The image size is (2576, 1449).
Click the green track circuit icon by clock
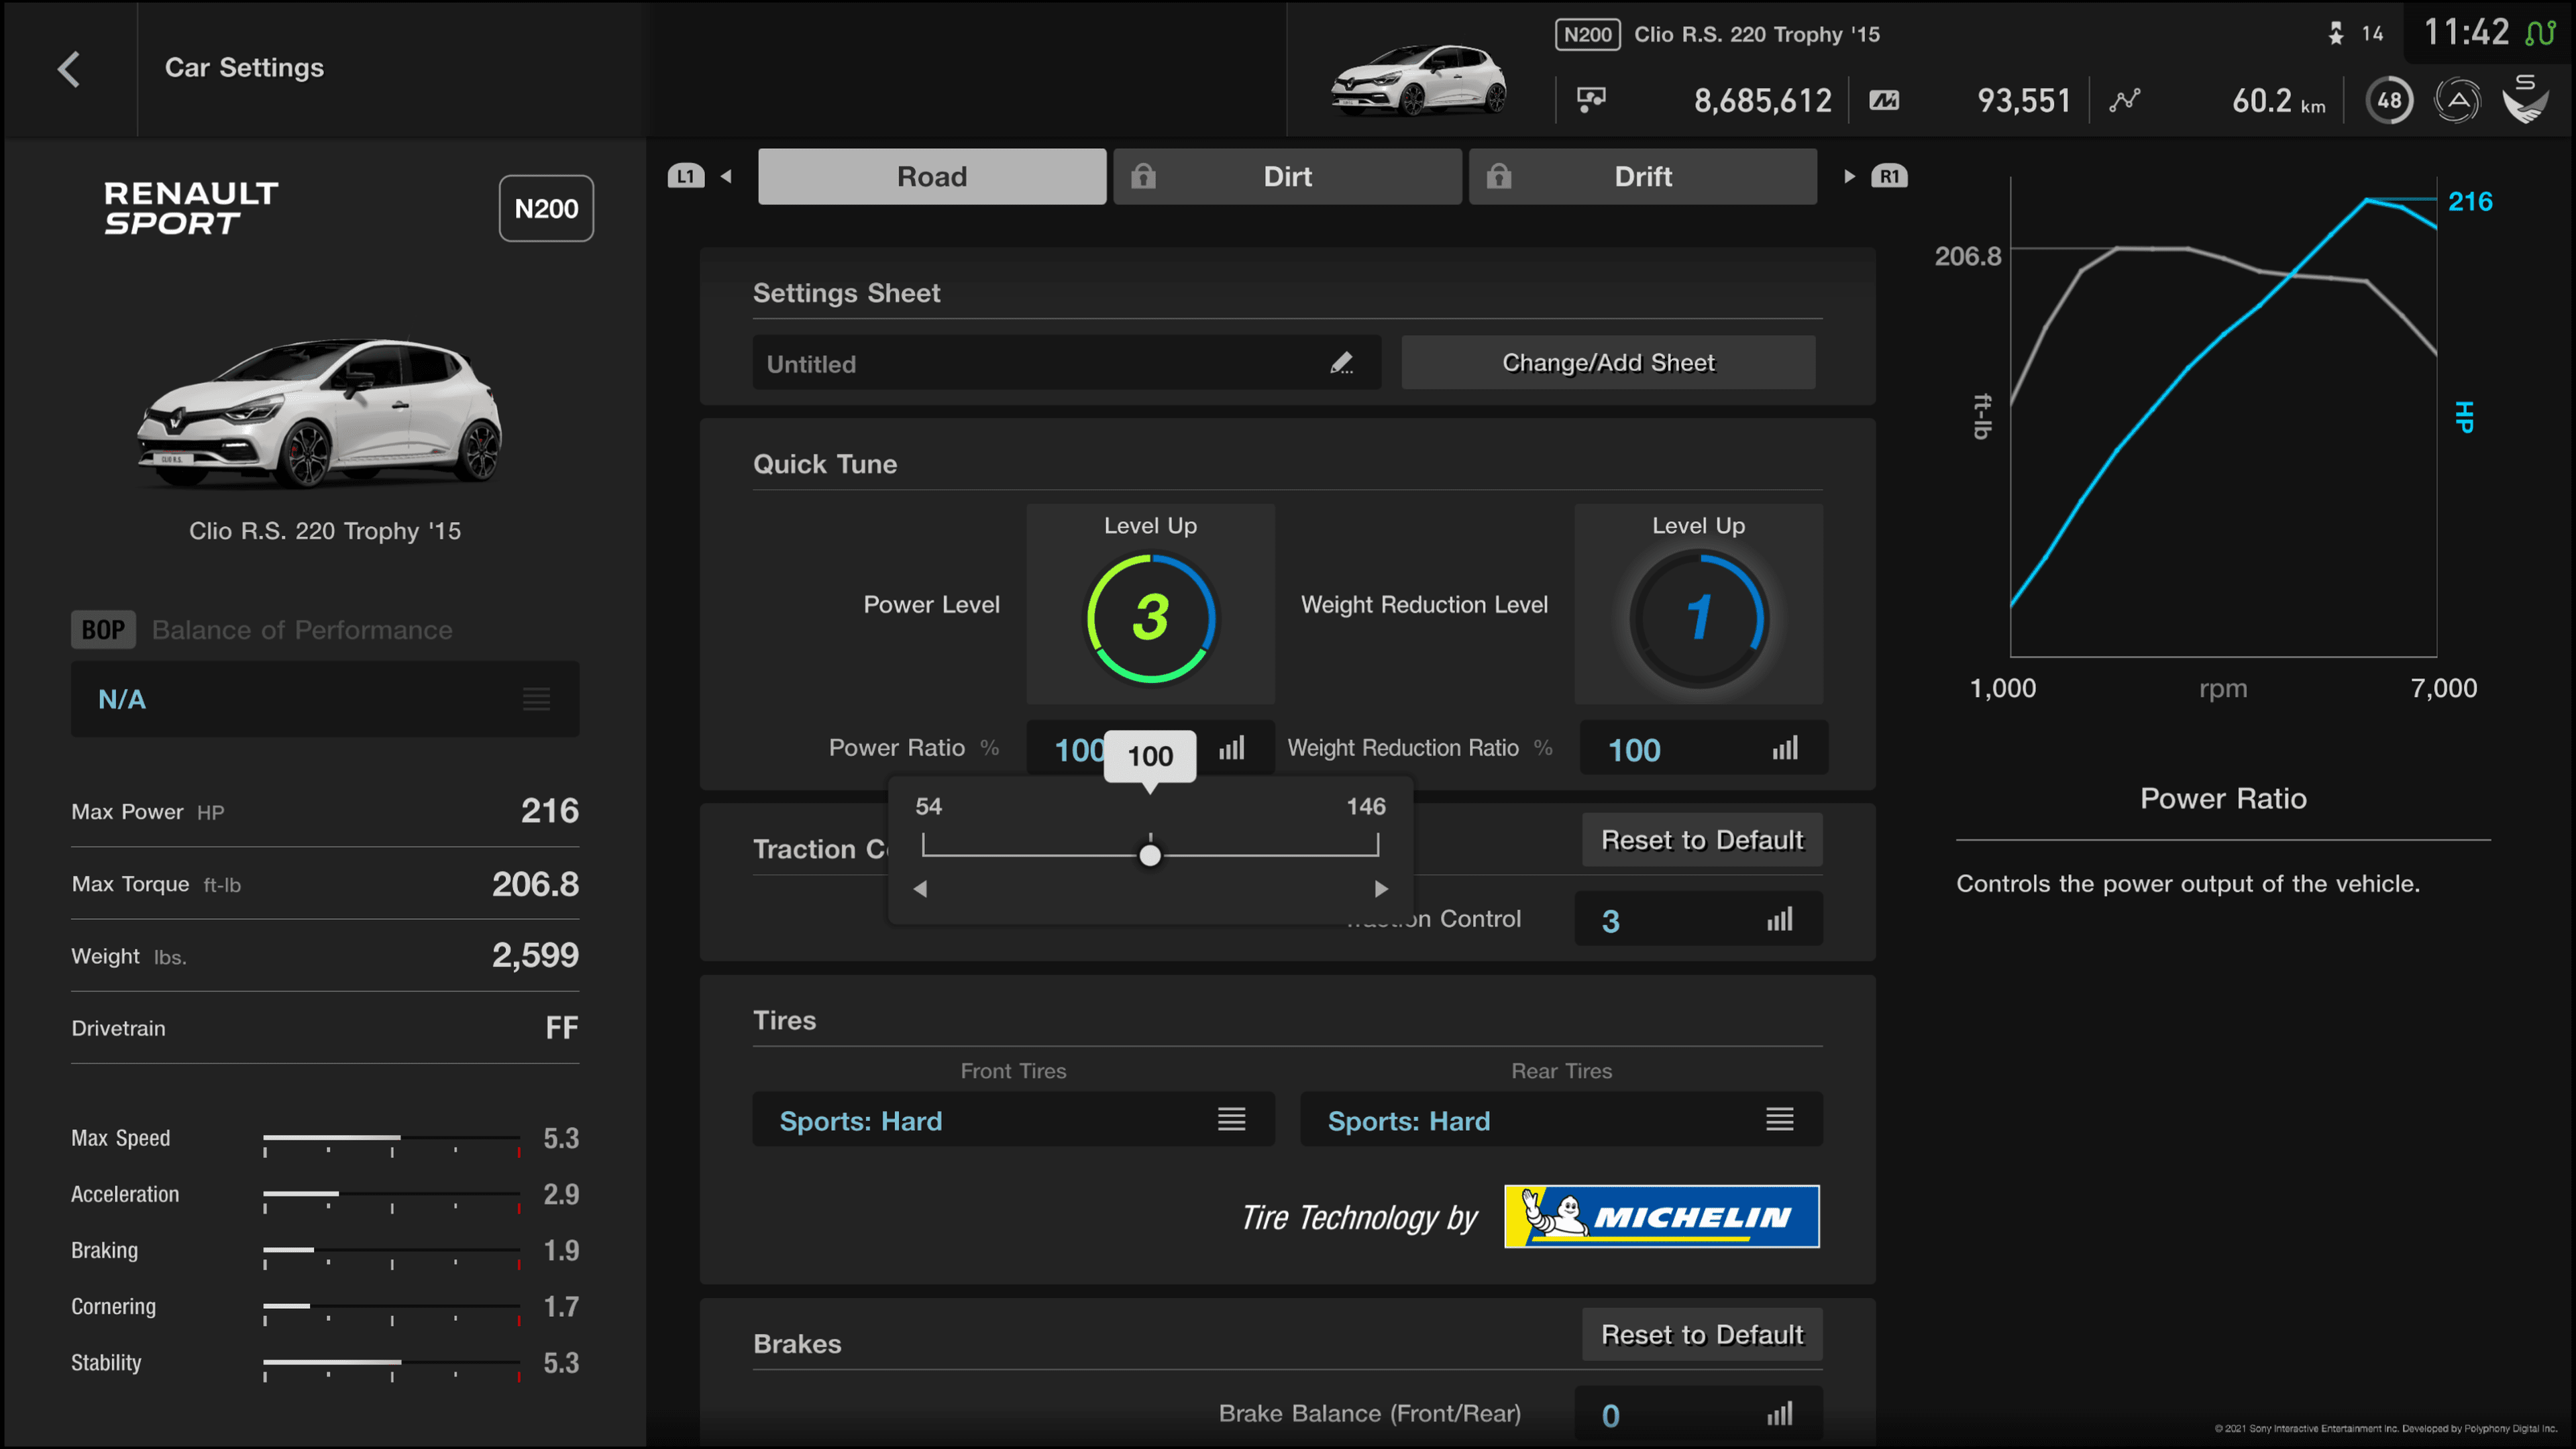pyautogui.click(x=2540, y=33)
